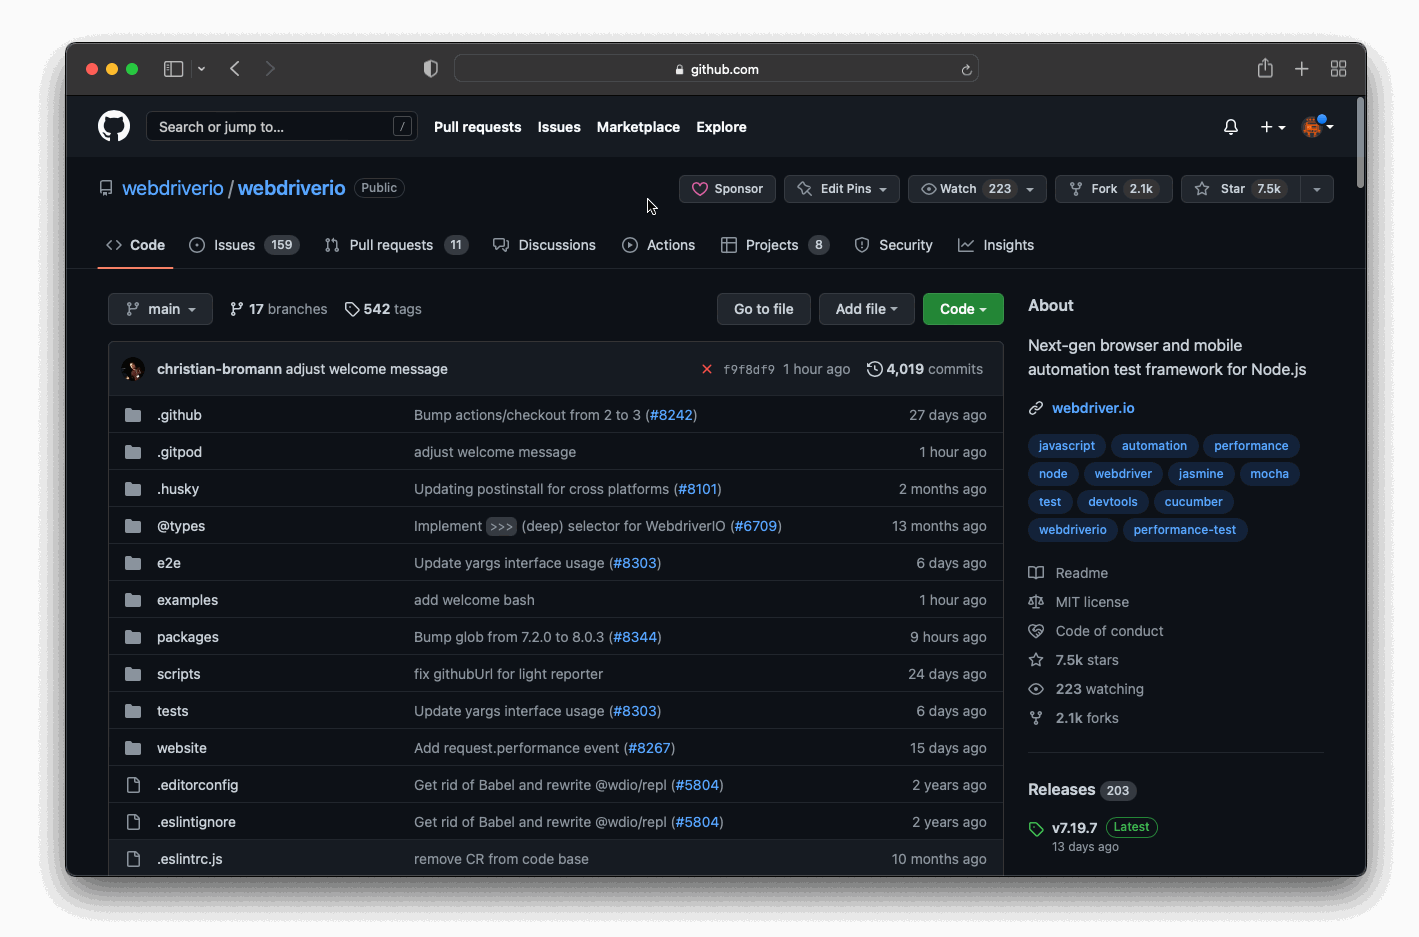Switch to the Projects tab

click(775, 245)
